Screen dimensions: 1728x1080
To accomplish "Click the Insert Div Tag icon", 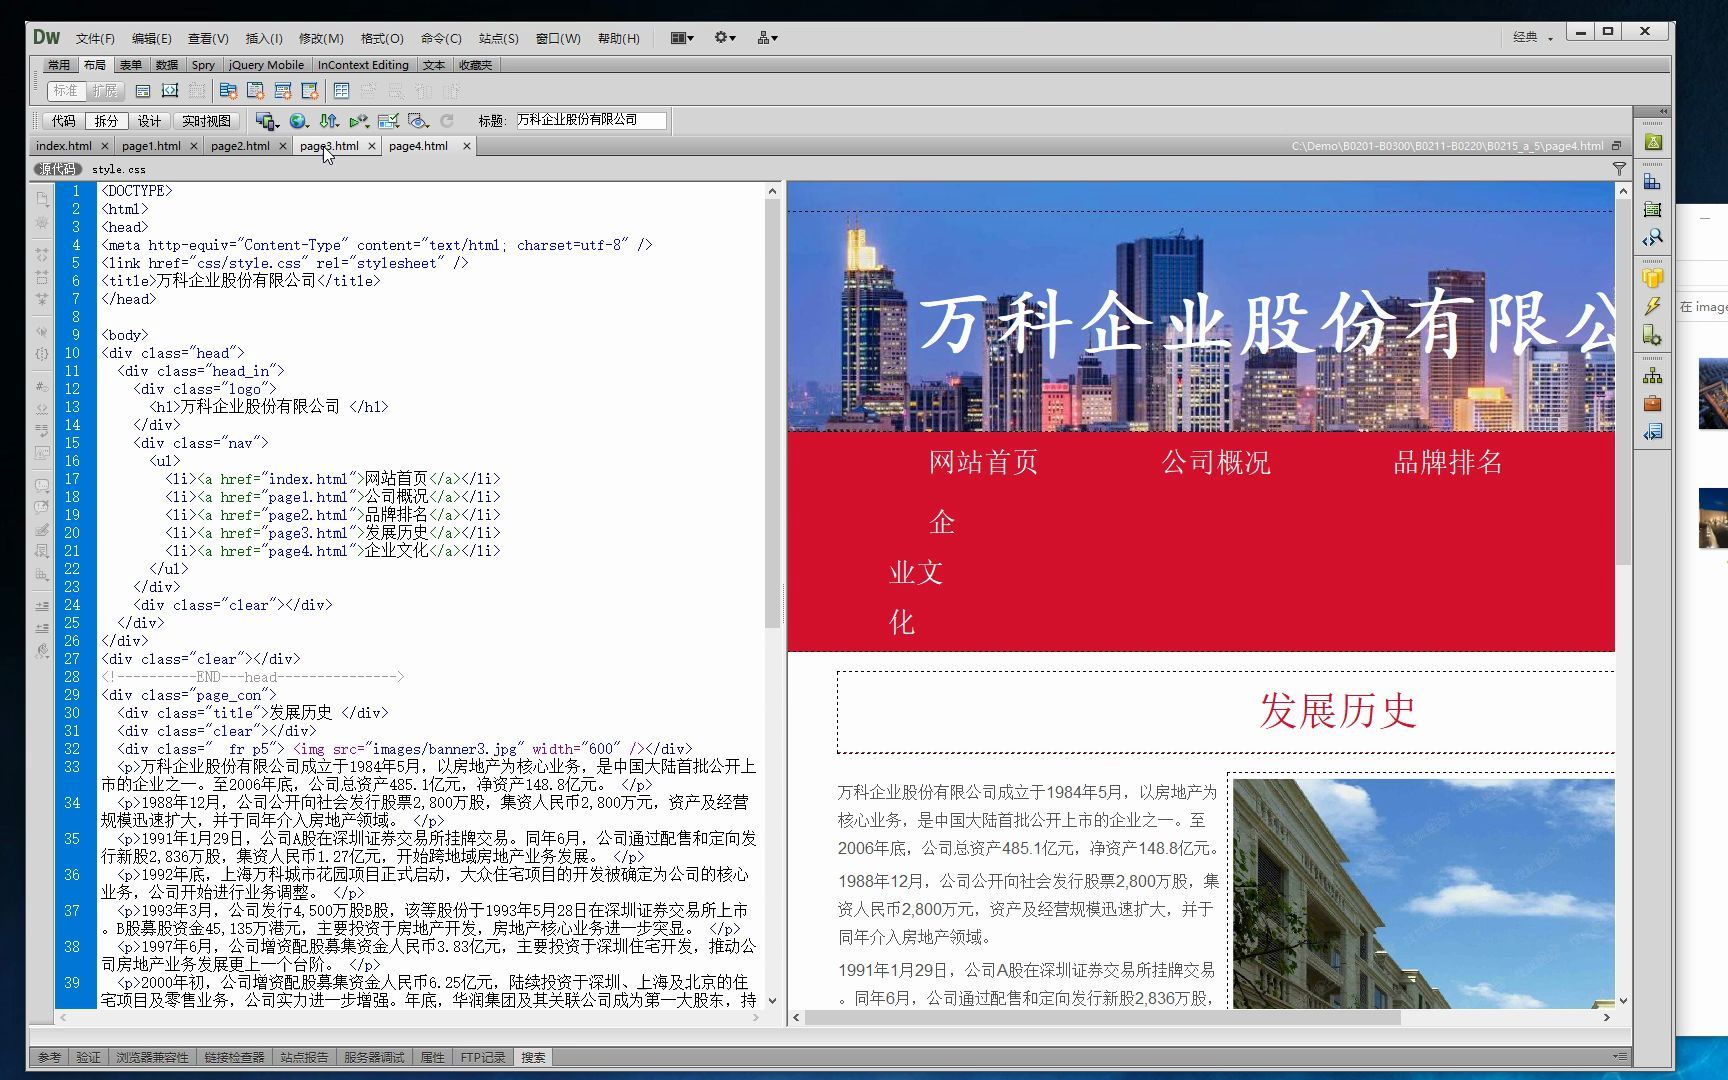I will tap(143, 91).
